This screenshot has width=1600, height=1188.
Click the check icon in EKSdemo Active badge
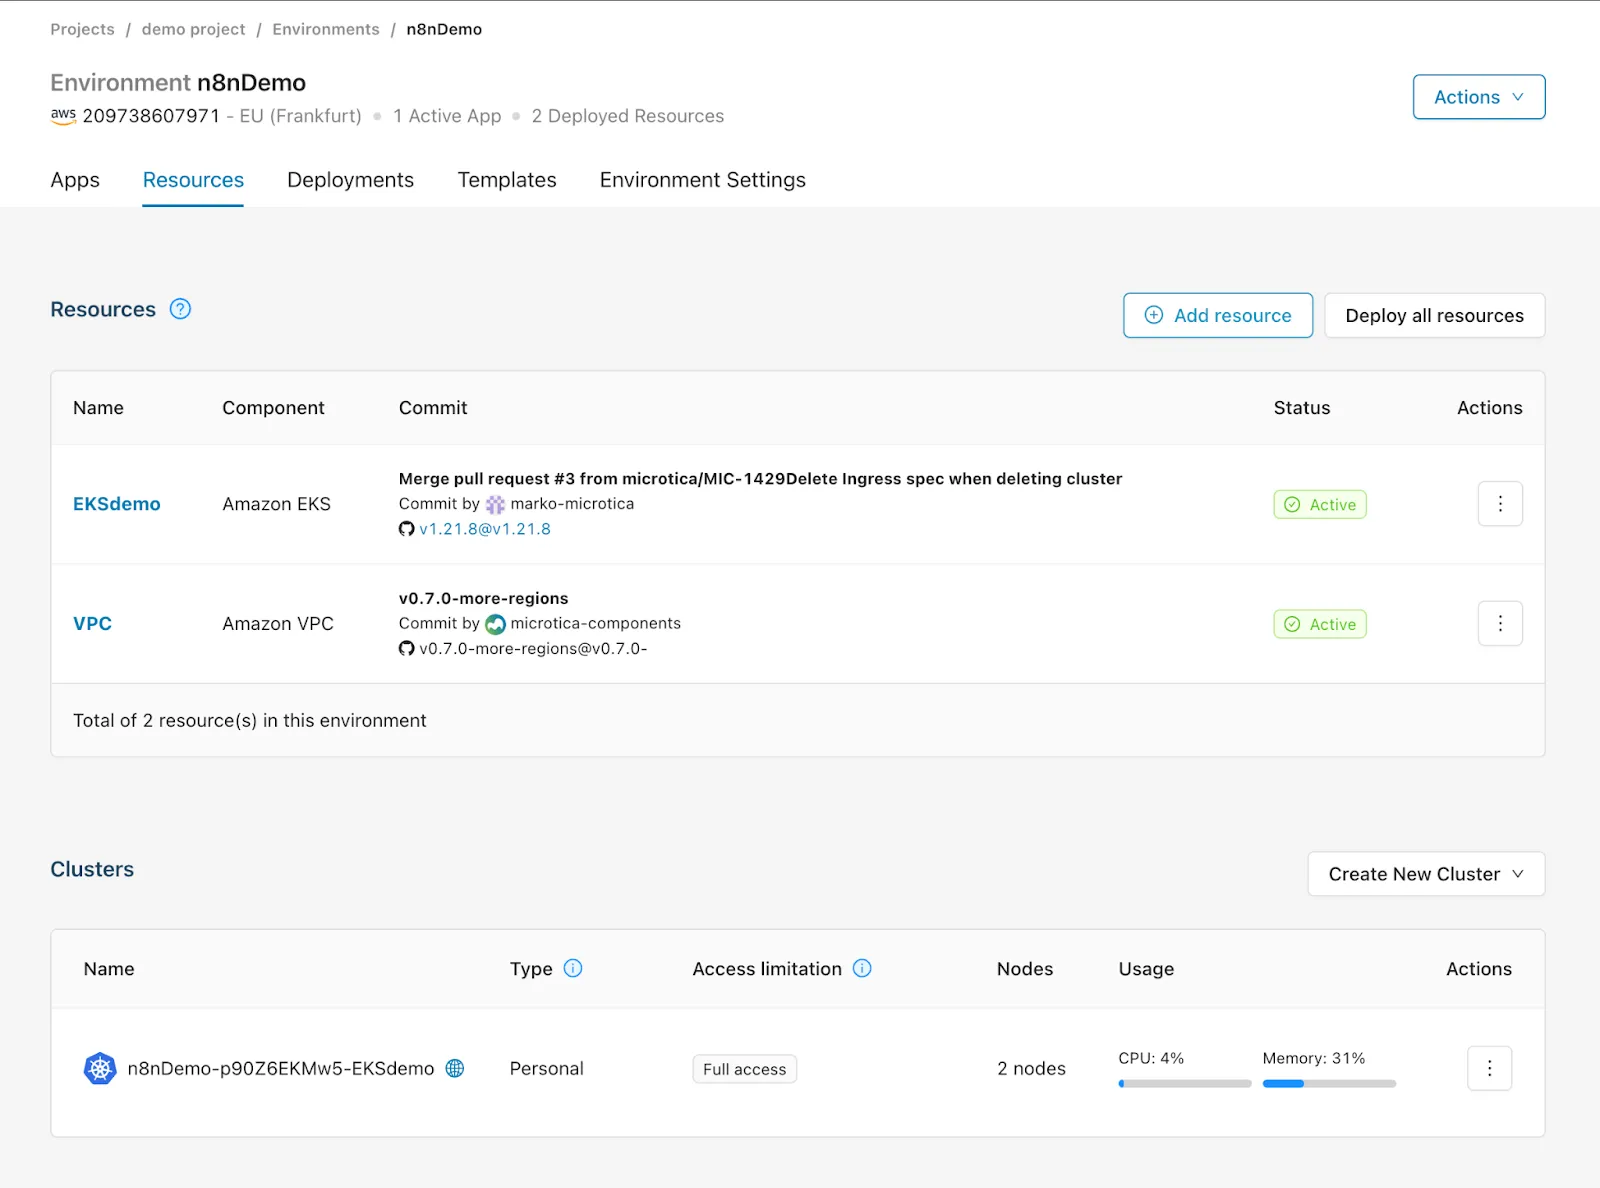point(1292,505)
